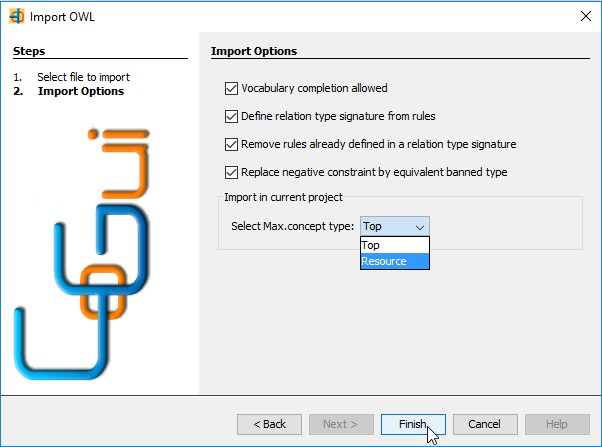Click the Select Max.concept type label
Image resolution: width=602 pixels, height=447 pixels.
[x=292, y=226]
